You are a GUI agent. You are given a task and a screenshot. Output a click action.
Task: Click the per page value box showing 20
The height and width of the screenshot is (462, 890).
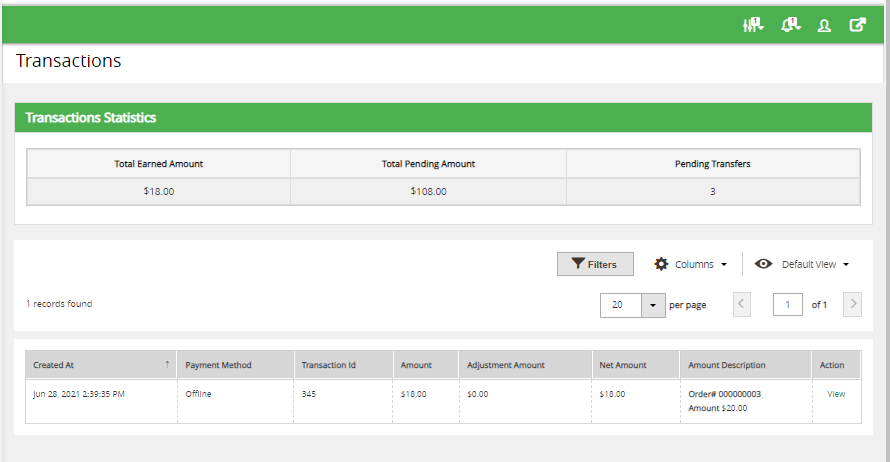click(x=620, y=305)
